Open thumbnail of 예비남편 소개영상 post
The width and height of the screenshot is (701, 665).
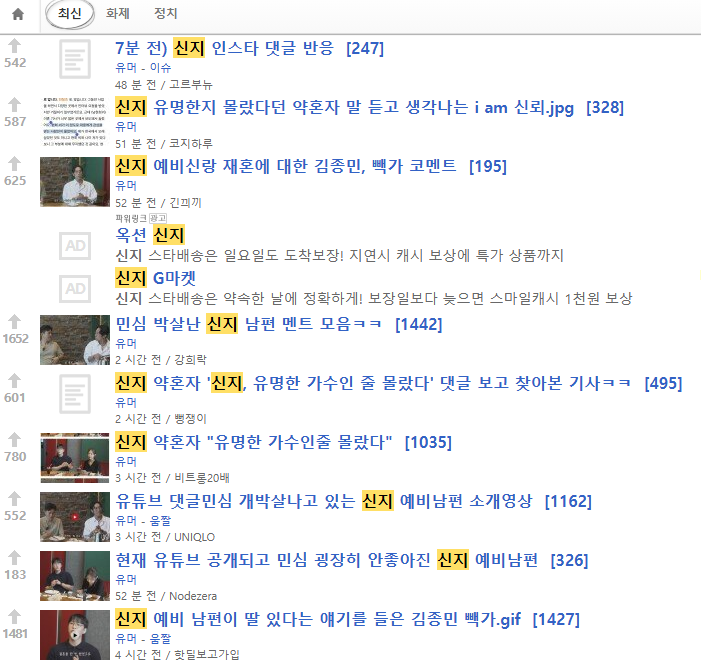click(74, 516)
